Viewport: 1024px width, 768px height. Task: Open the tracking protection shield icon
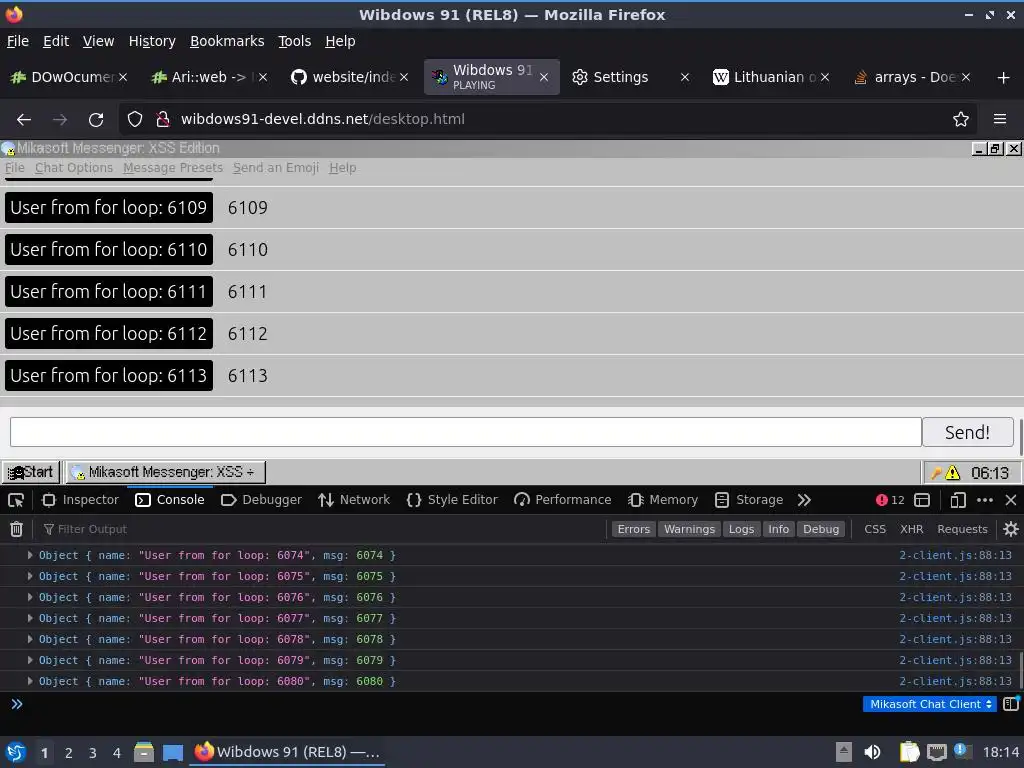(135, 120)
